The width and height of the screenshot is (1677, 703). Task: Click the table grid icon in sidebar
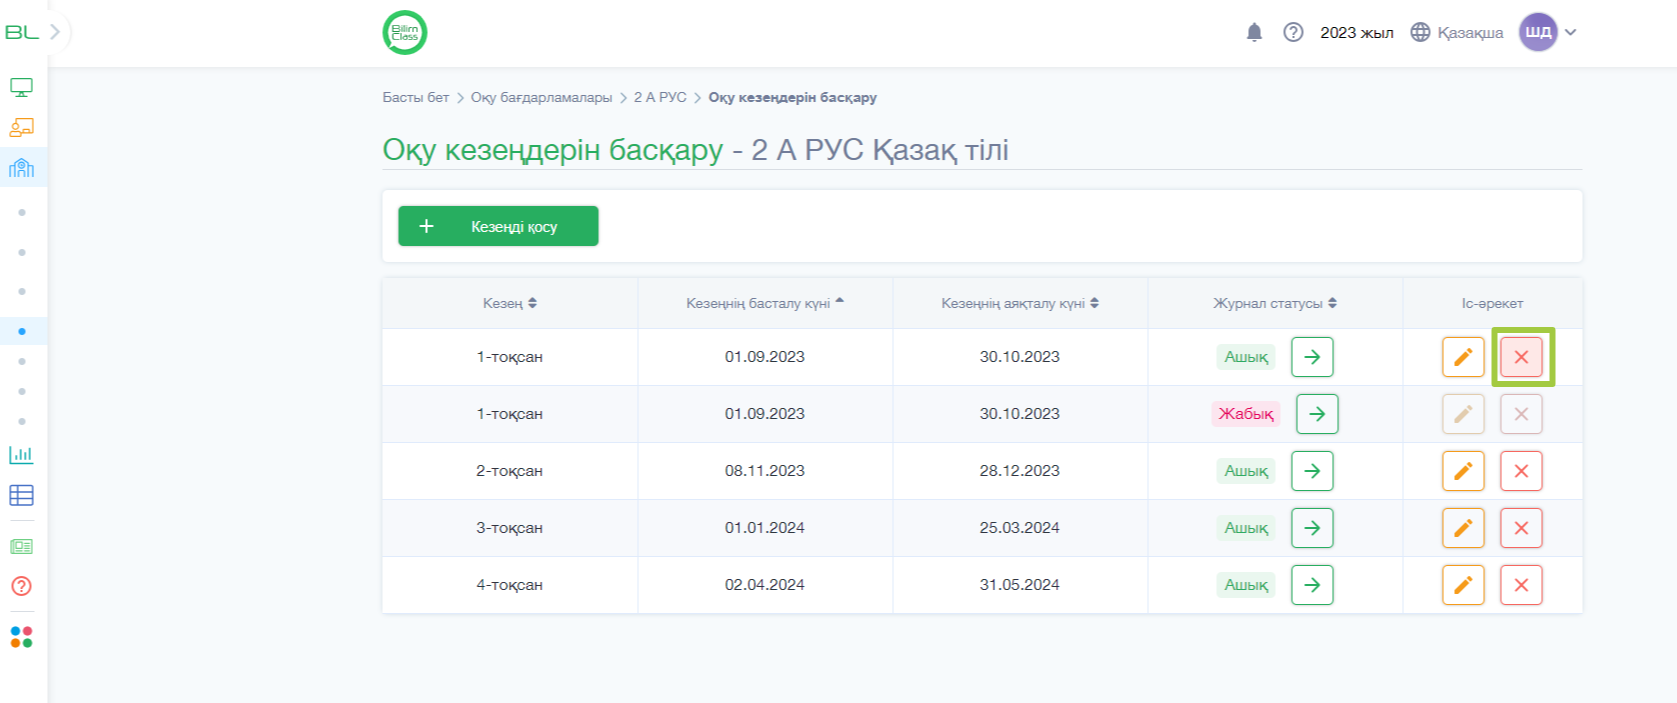(21, 495)
